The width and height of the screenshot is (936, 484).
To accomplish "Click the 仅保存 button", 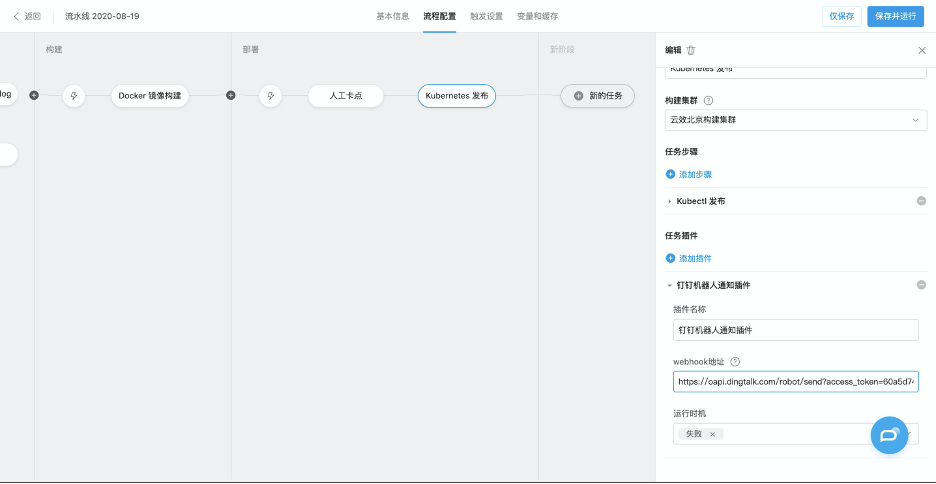I will click(x=842, y=17).
